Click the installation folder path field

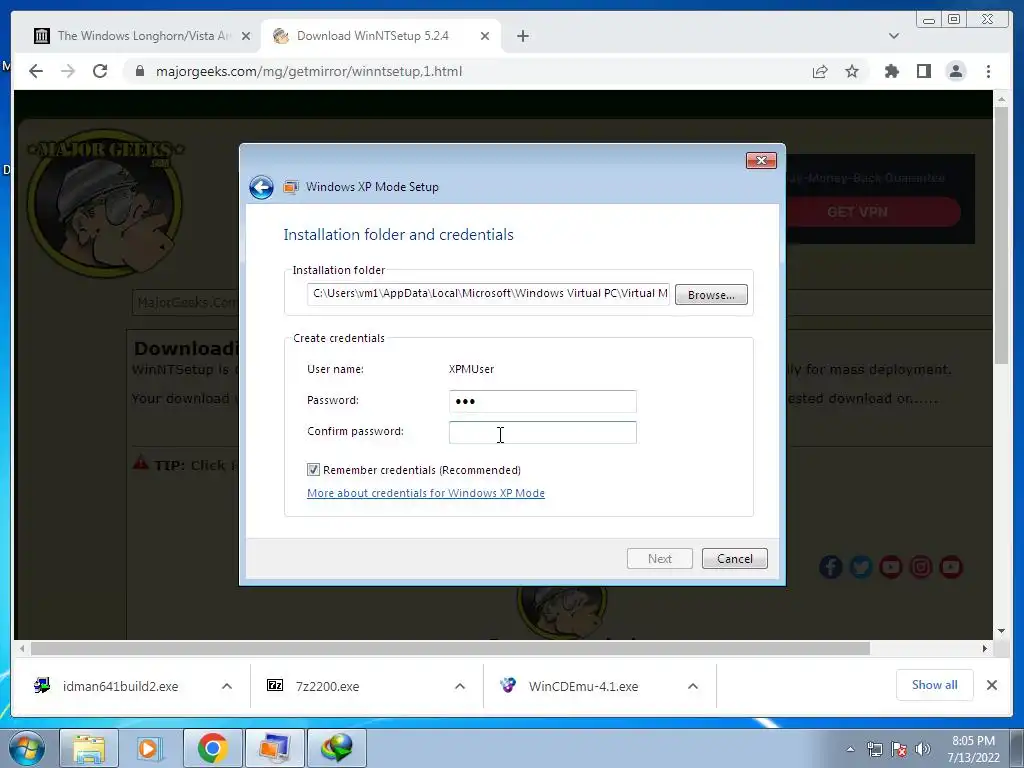pos(488,293)
